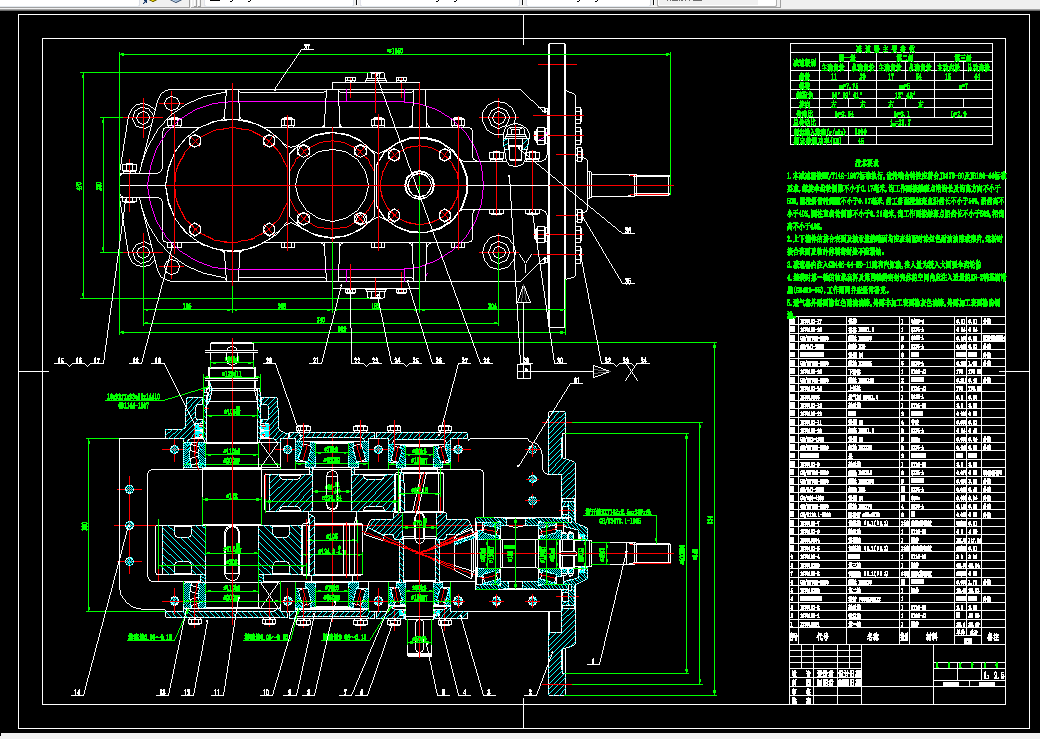
Task: Click the 1:2.5 scale value in title block
Action: [x=992, y=675]
